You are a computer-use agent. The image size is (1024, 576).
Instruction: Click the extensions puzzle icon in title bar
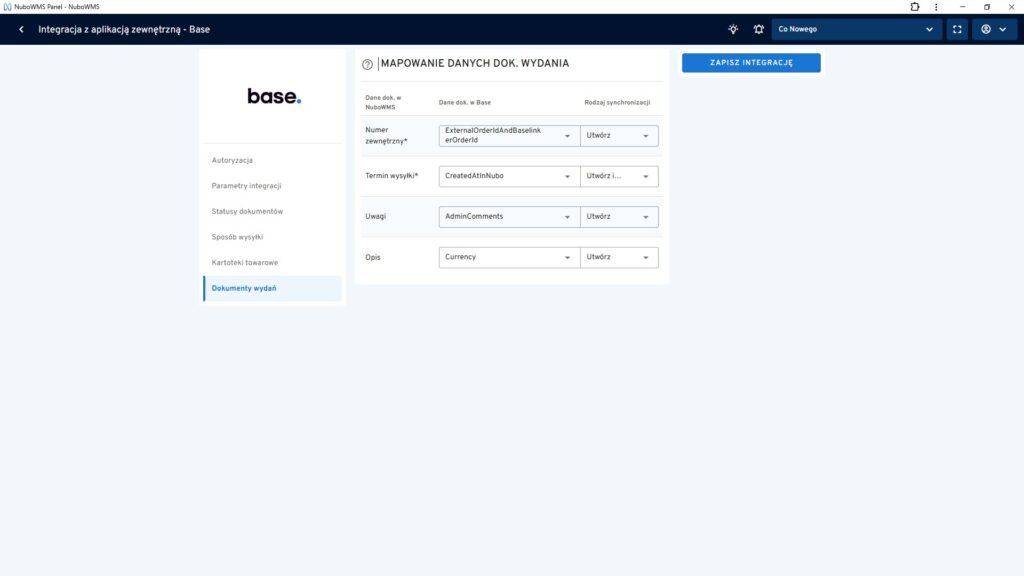pos(914,6)
